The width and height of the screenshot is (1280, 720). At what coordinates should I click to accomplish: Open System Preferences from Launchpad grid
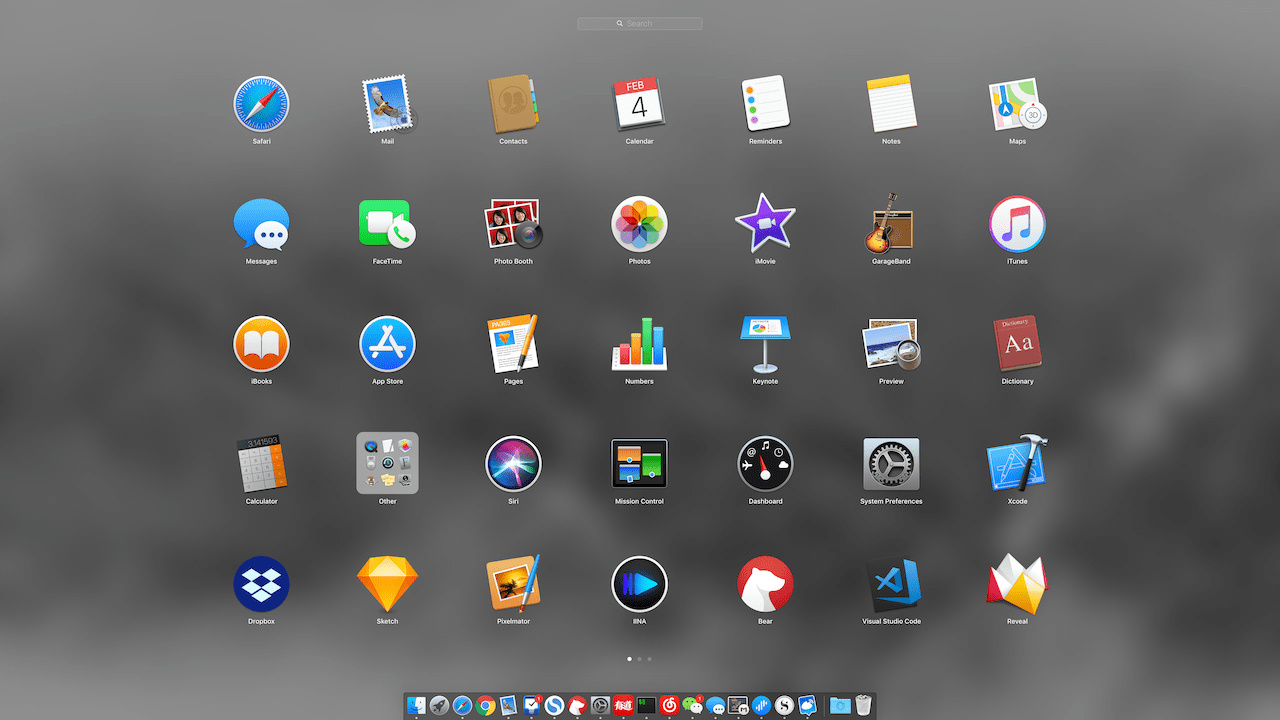891,464
